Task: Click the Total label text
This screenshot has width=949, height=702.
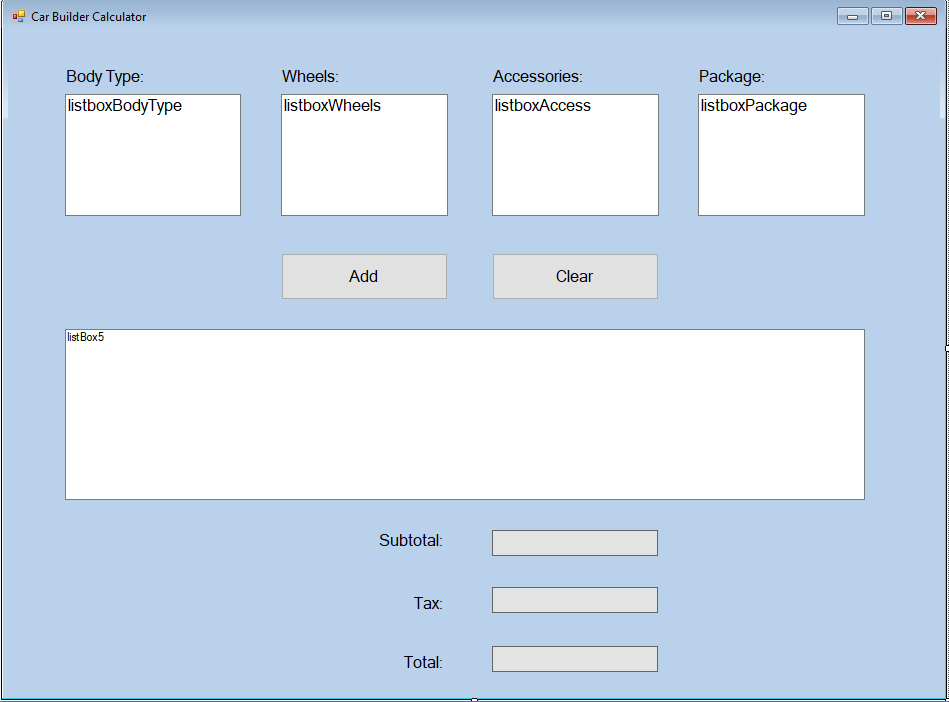Action: click(422, 661)
